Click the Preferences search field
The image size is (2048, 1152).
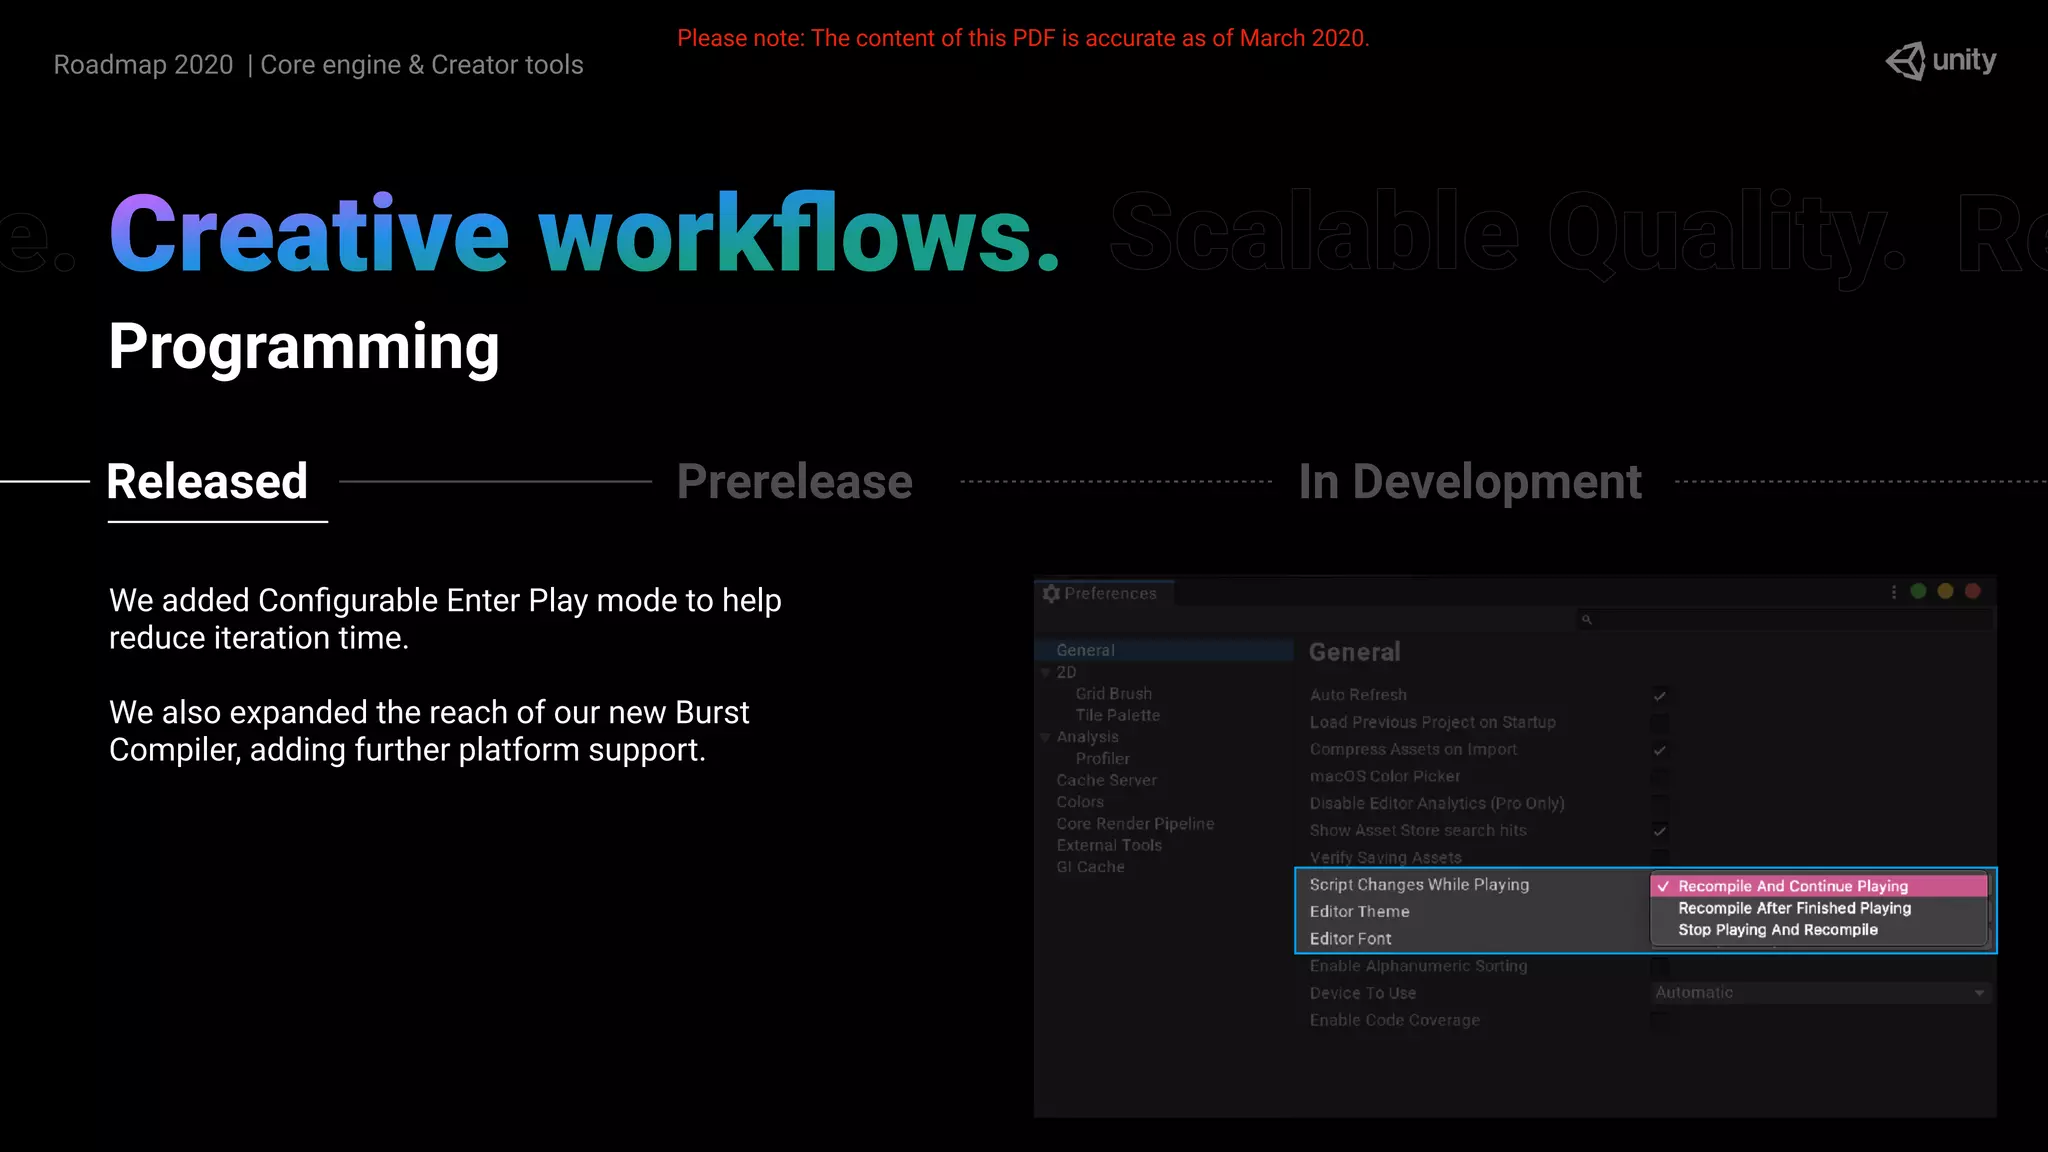[1784, 620]
